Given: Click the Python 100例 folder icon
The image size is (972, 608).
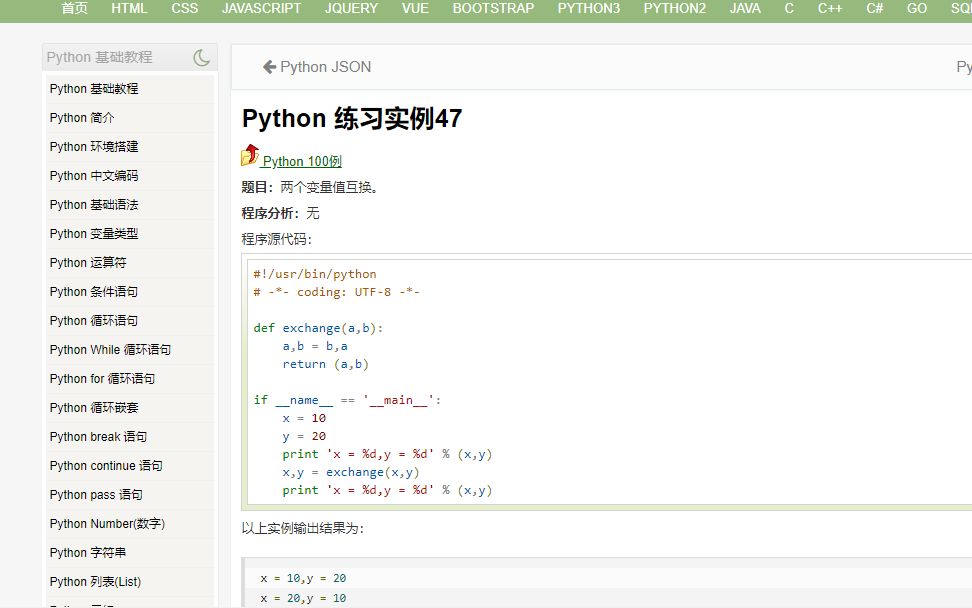Looking at the screenshot, I should [x=250, y=156].
